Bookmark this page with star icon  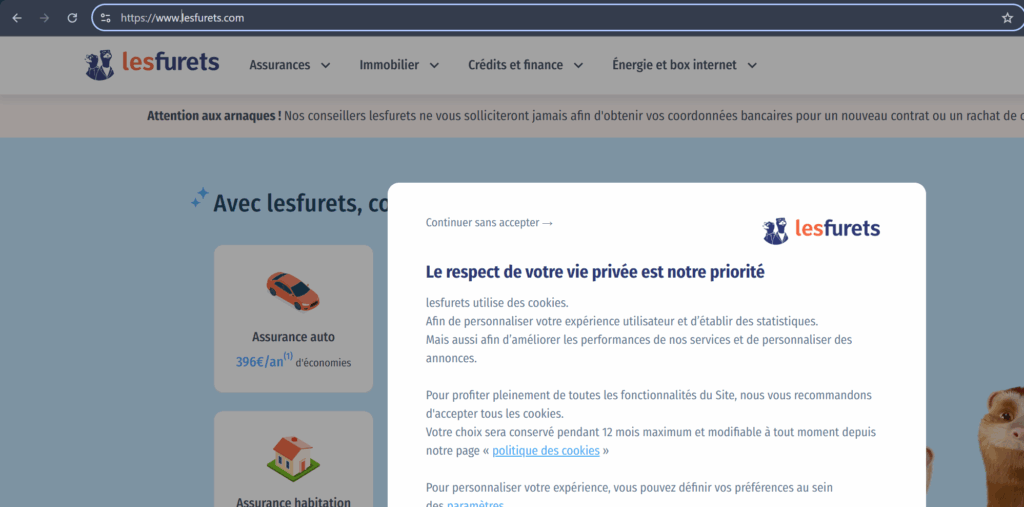(1007, 18)
